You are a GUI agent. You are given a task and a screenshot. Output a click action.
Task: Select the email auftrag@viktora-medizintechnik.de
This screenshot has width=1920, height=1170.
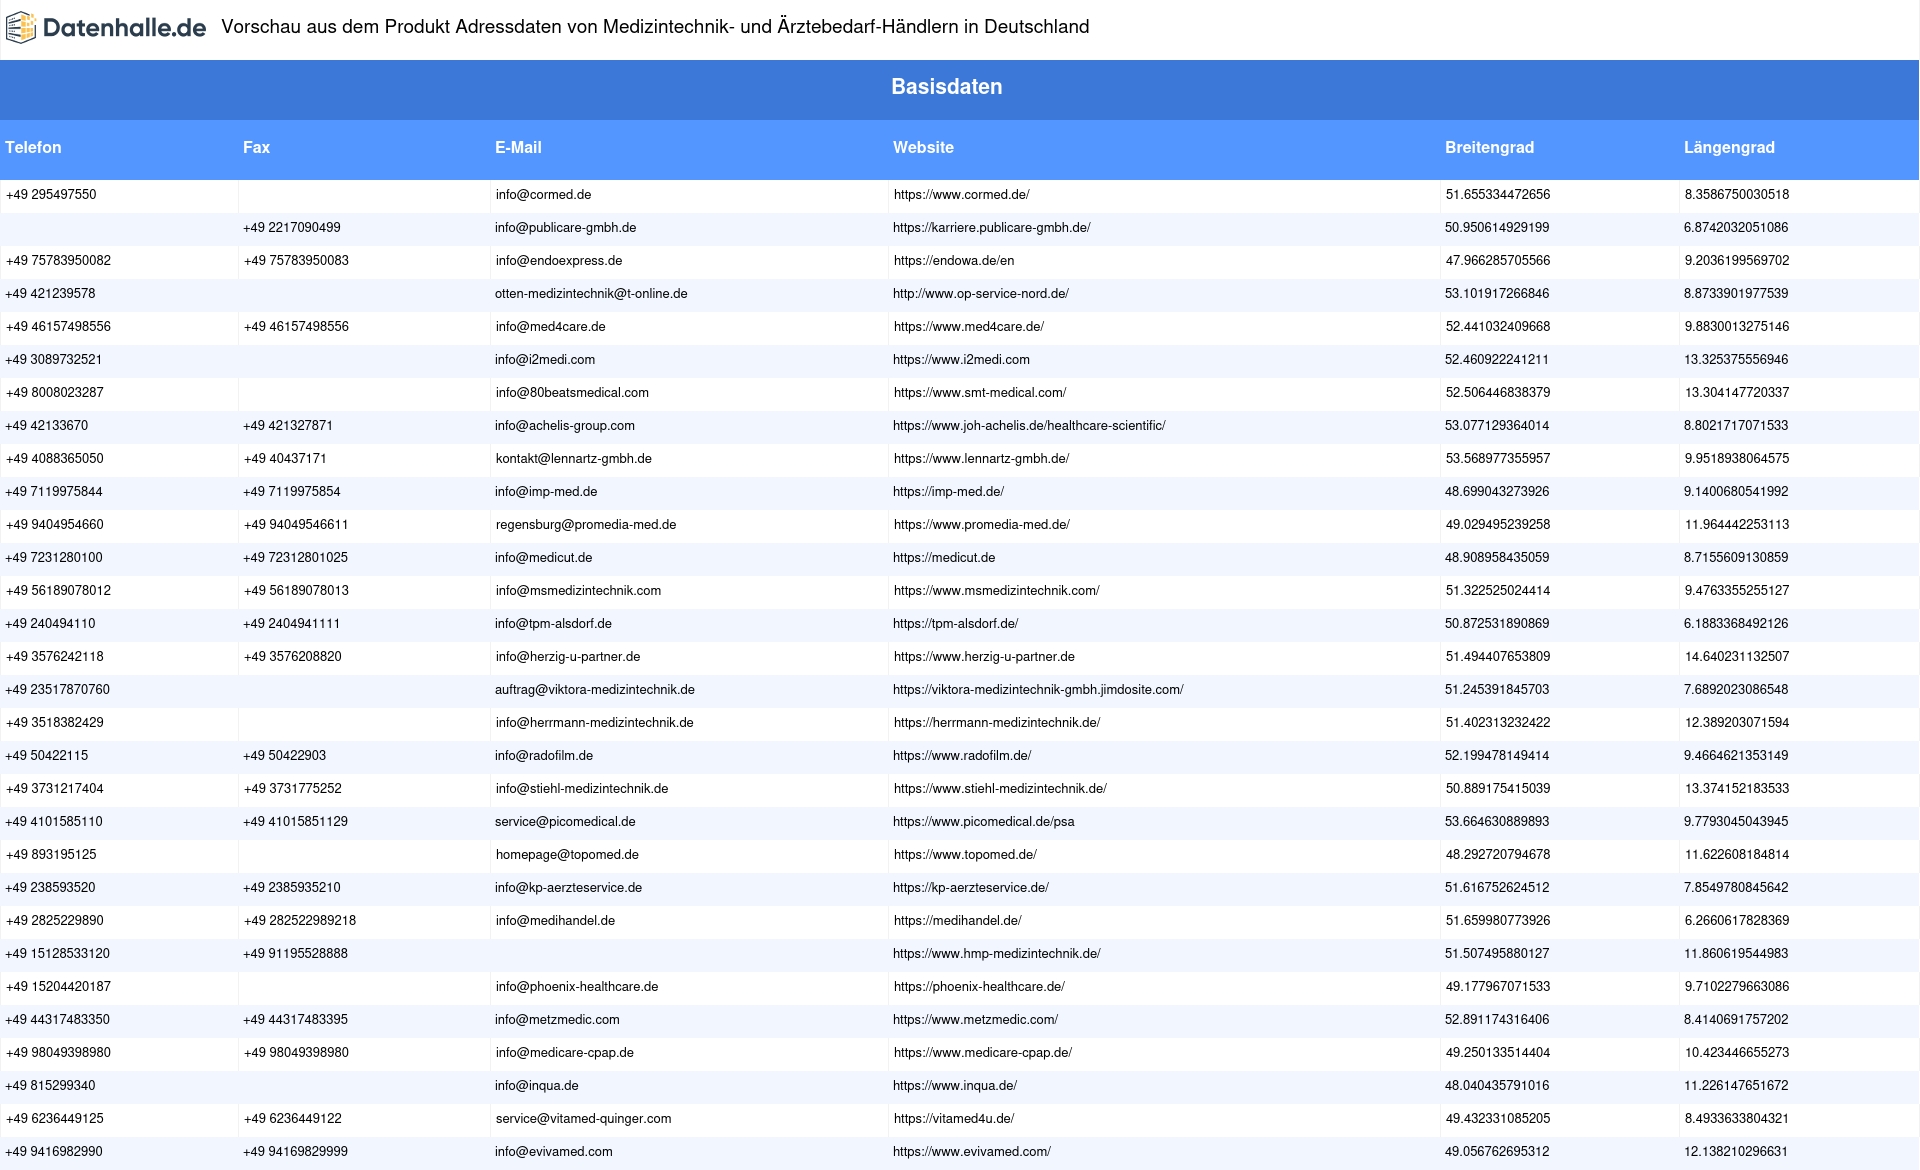click(594, 690)
